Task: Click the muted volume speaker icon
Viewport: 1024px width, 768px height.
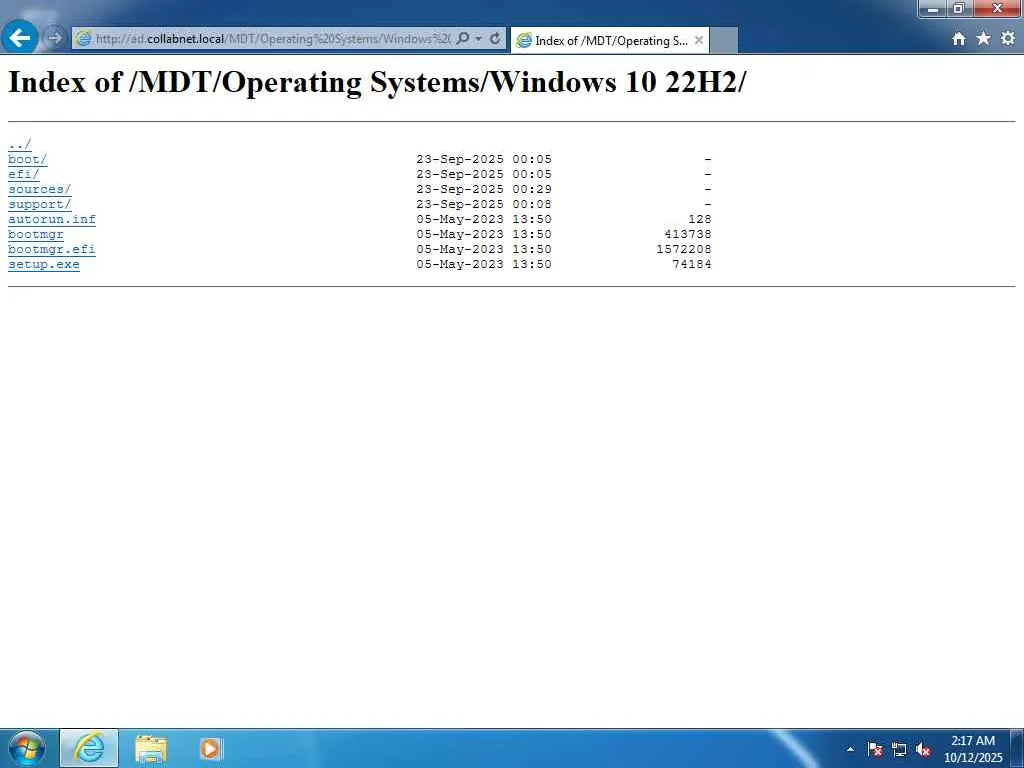Action: coord(923,749)
